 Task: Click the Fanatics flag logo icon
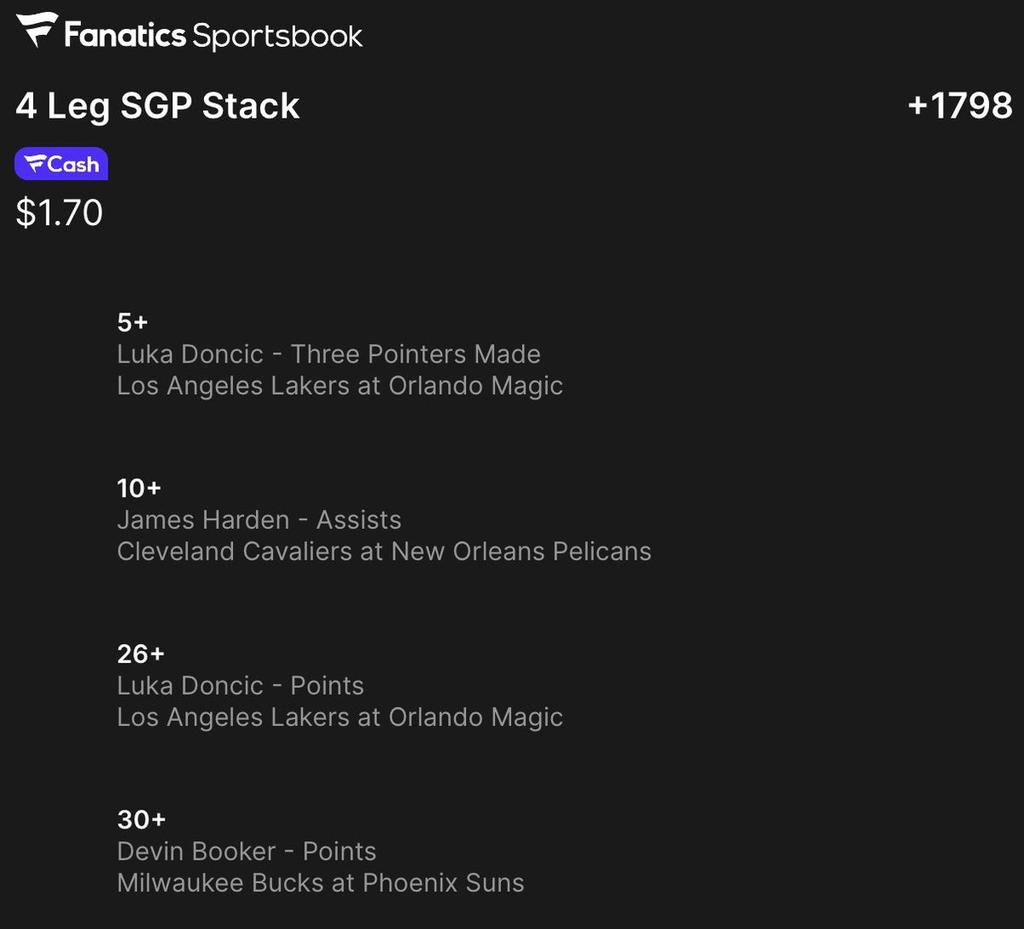pos(37,32)
